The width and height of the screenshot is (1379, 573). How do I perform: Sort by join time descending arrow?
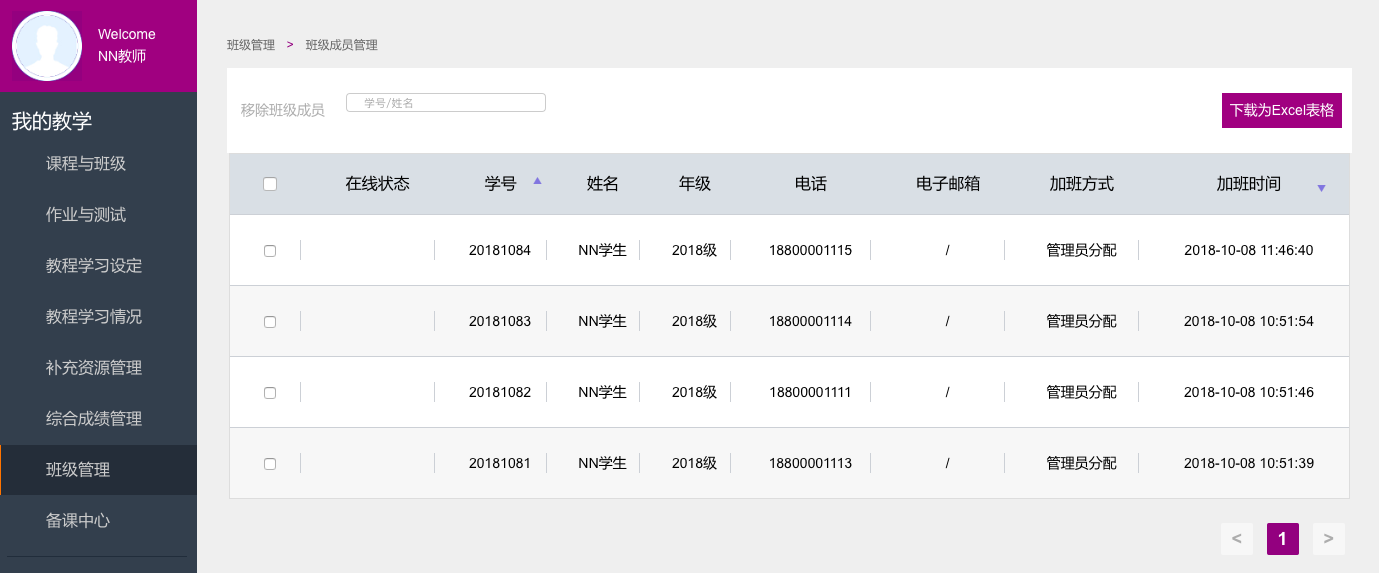click(x=1321, y=188)
